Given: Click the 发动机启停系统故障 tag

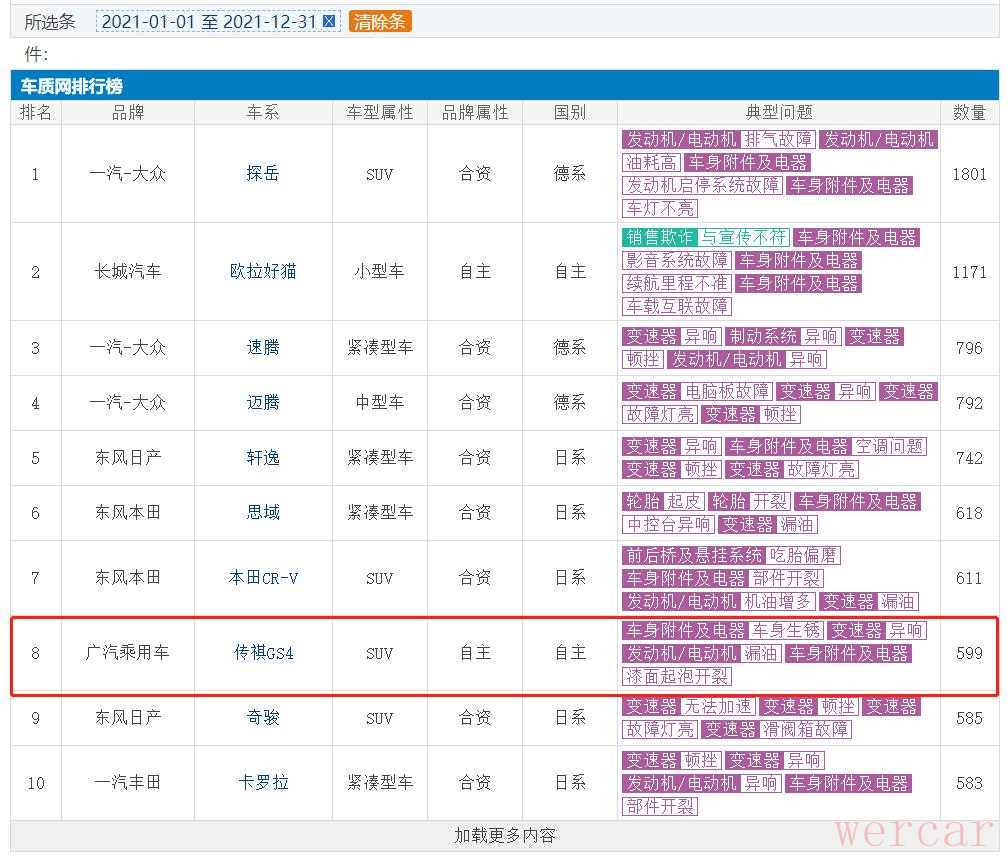Looking at the screenshot, I should tap(703, 186).
